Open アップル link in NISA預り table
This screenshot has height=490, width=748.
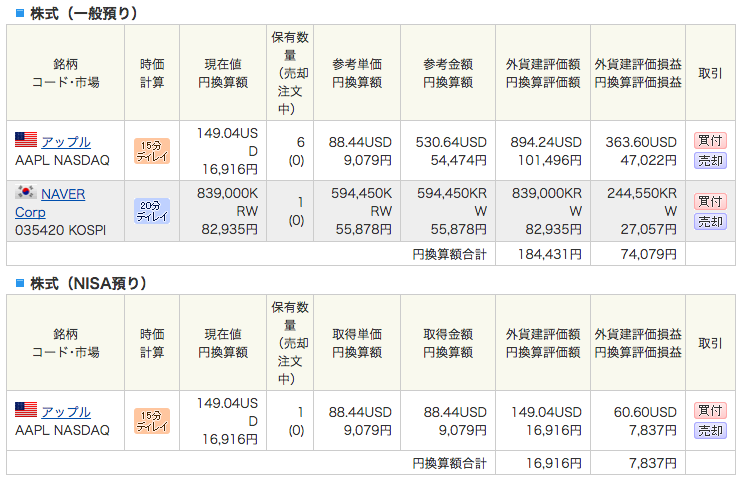(x=66, y=412)
